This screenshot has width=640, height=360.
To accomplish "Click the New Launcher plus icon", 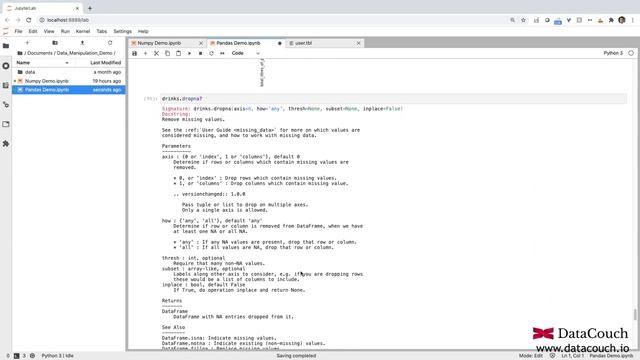I will click(27, 43).
